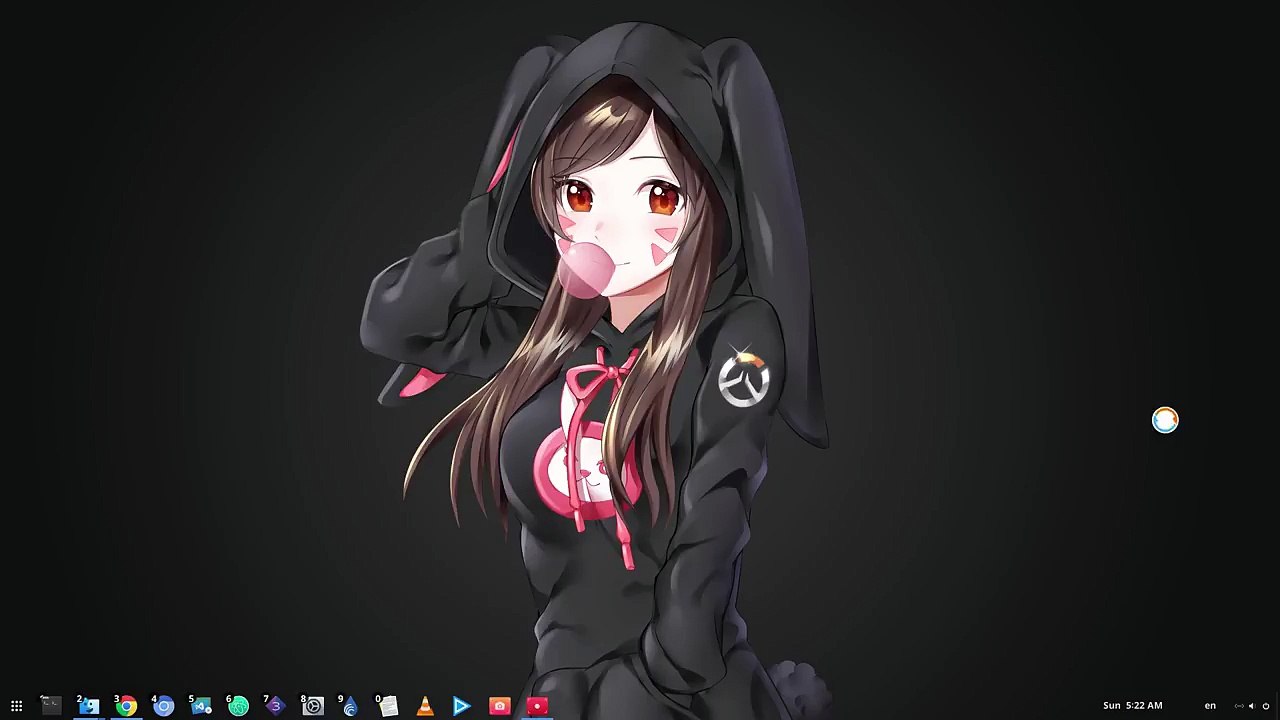Open the purple hexagon app numbered 7
1280x720 pixels.
(x=275, y=706)
